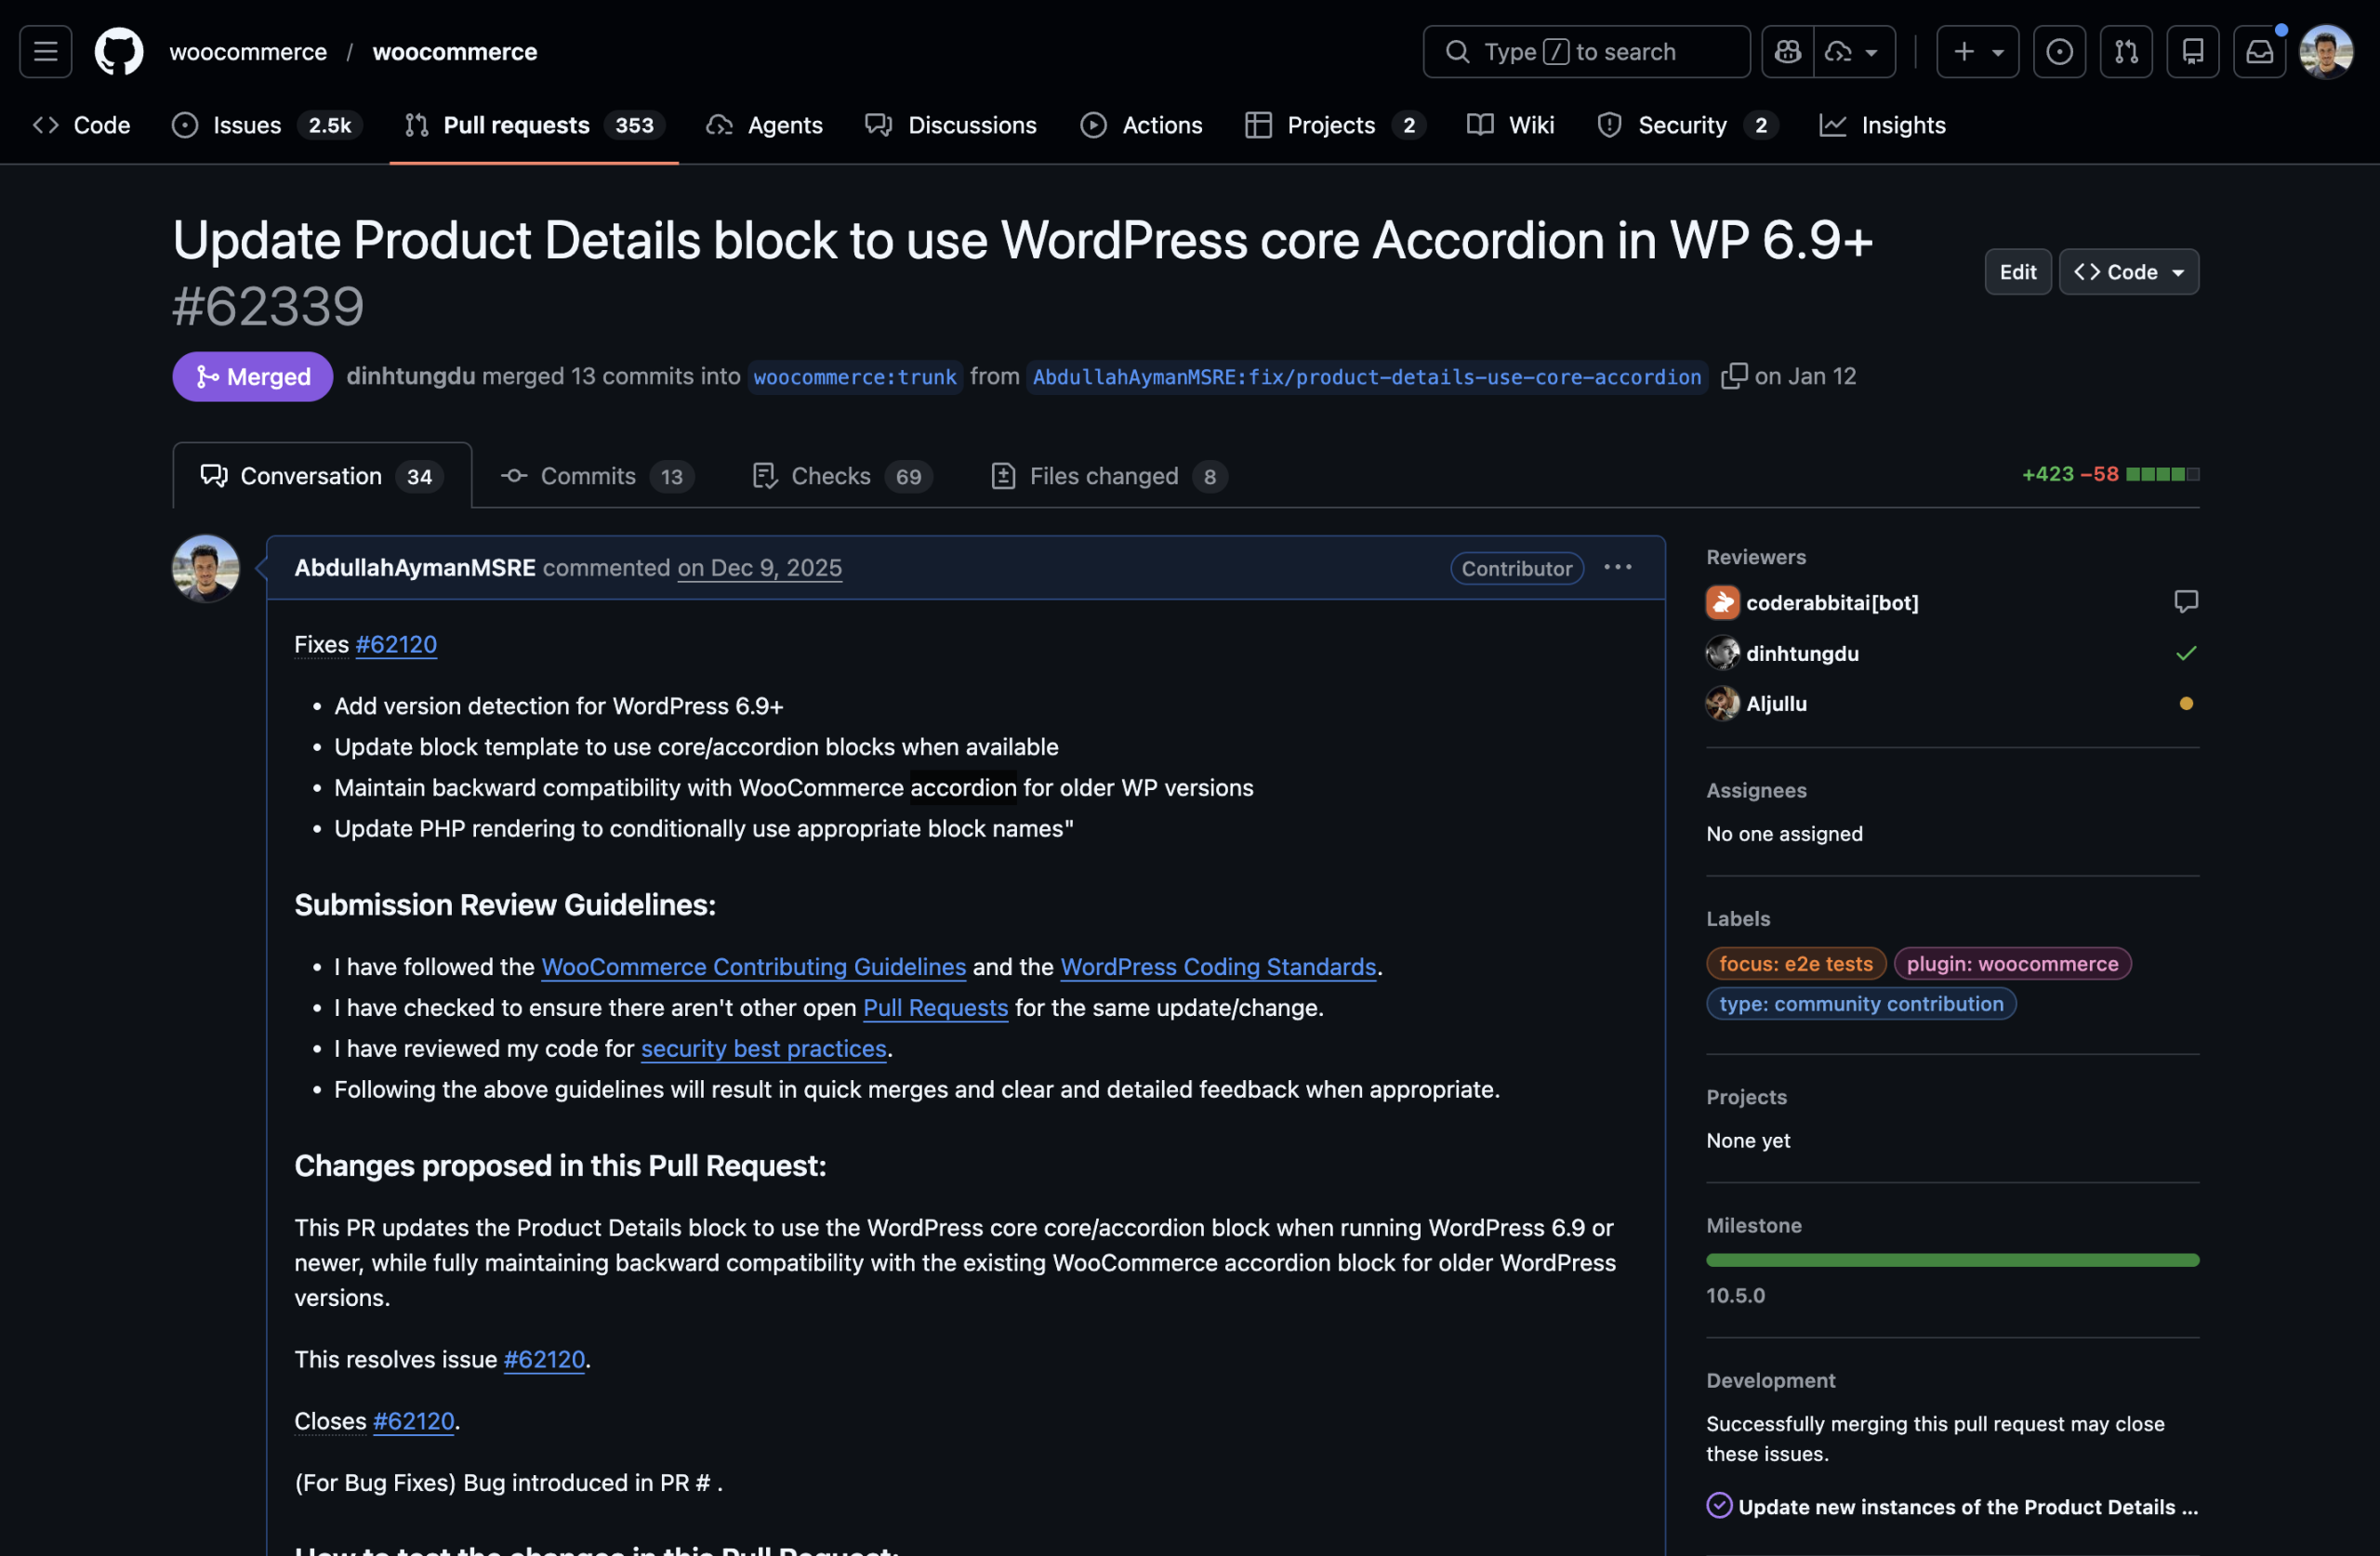The height and width of the screenshot is (1556, 2380).
Task: Click the pull requests icon in header
Action: [2126, 51]
